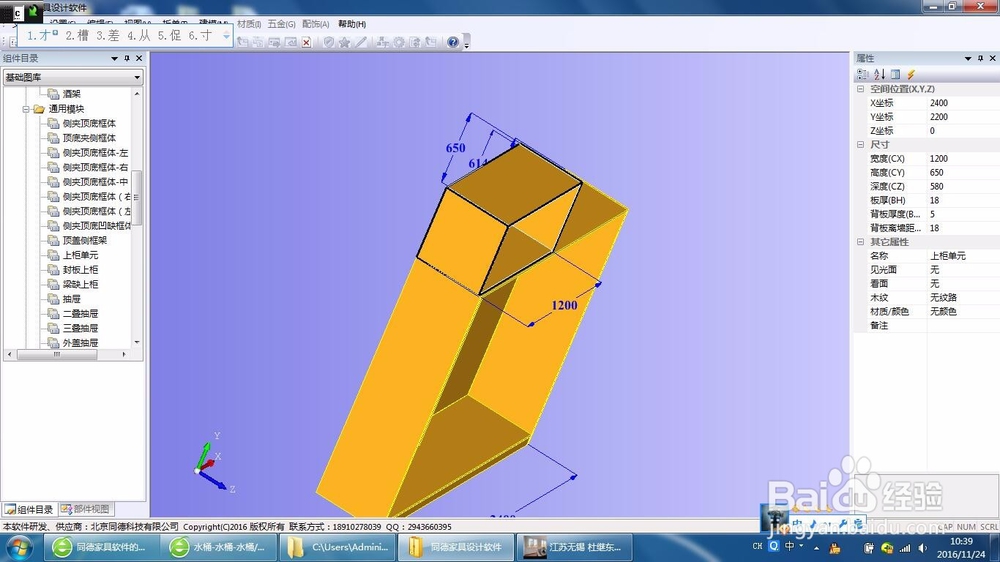Select 三叠抽屉 tree item

coord(80,329)
